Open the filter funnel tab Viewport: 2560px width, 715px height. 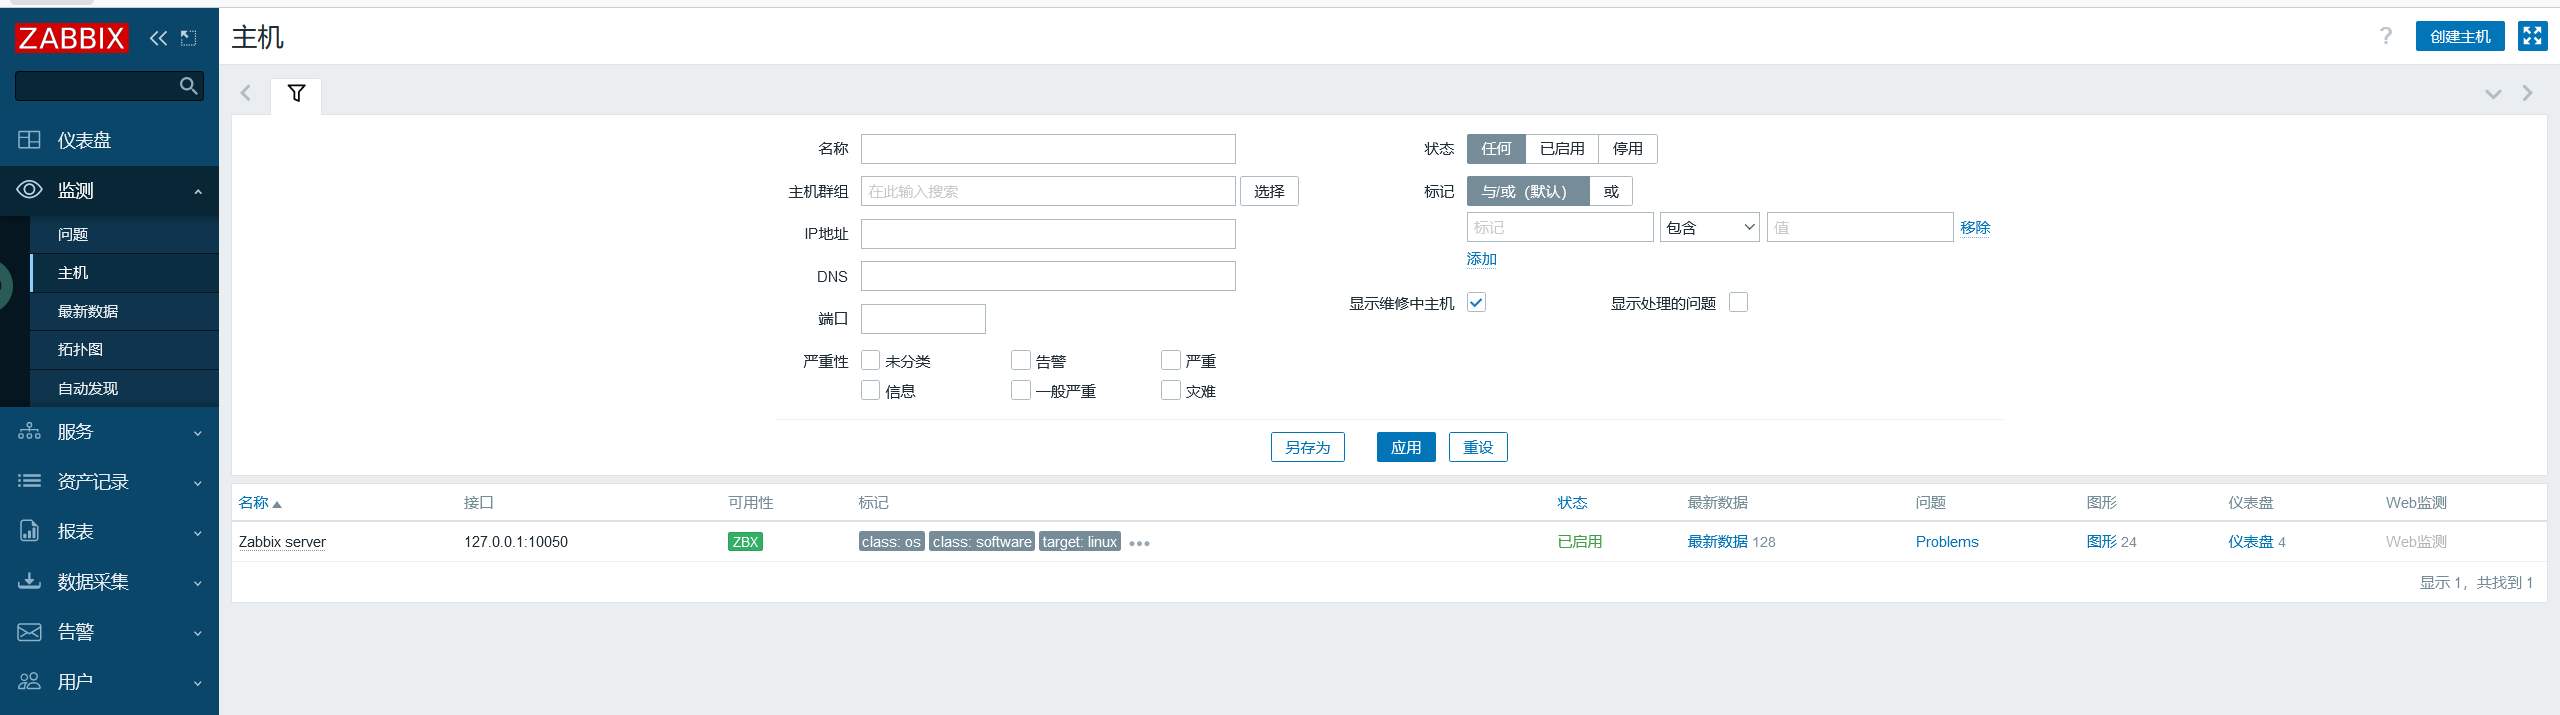pyautogui.click(x=296, y=94)
